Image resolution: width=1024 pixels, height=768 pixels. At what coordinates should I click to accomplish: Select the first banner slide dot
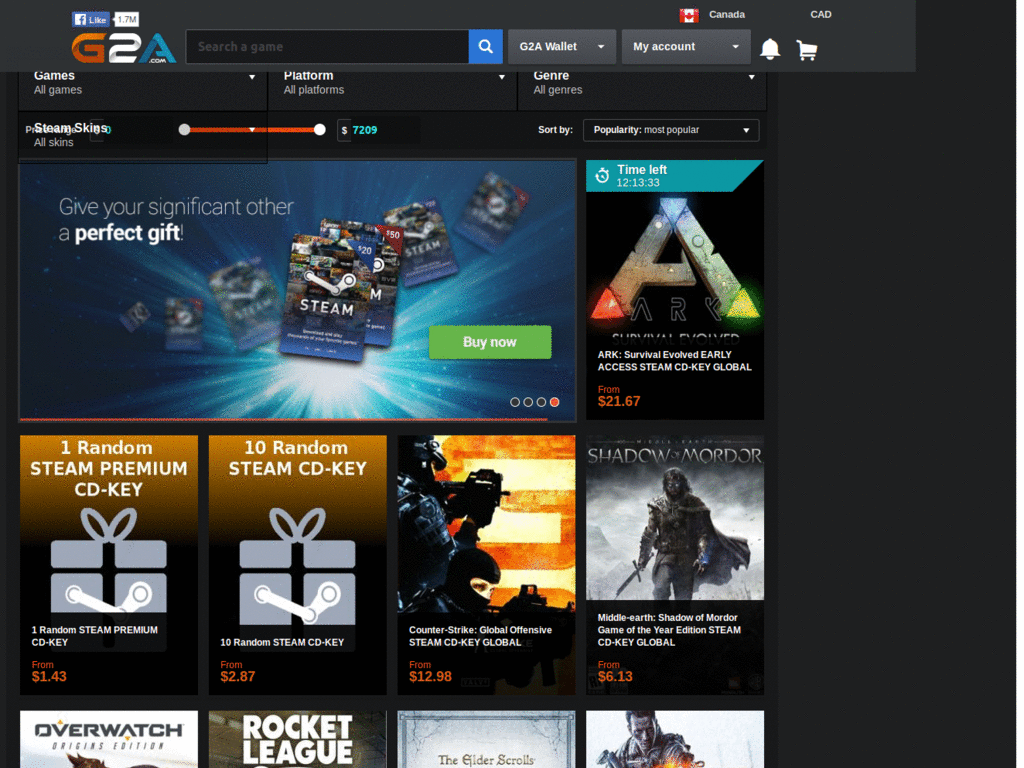[515, 402]
